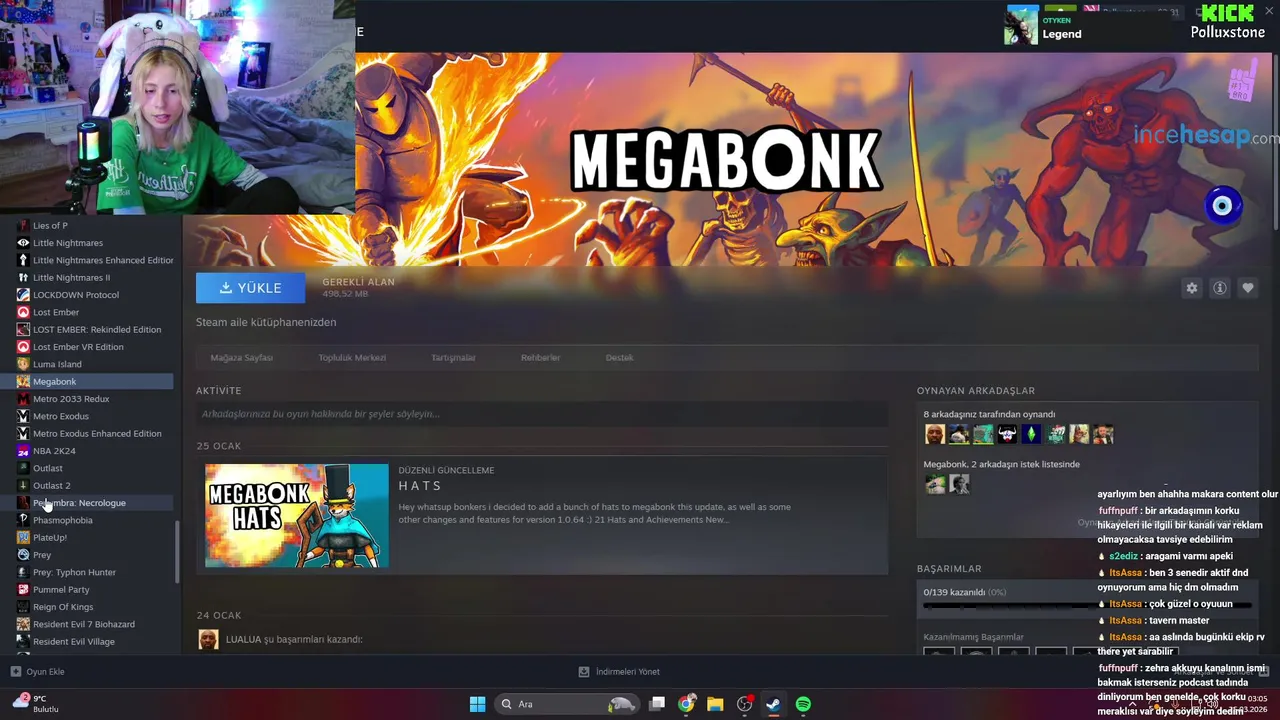The width and height of the screenshot is (1280, 720).
Task: Click the Metro Exodus game icon
Action: coord(23,416)
